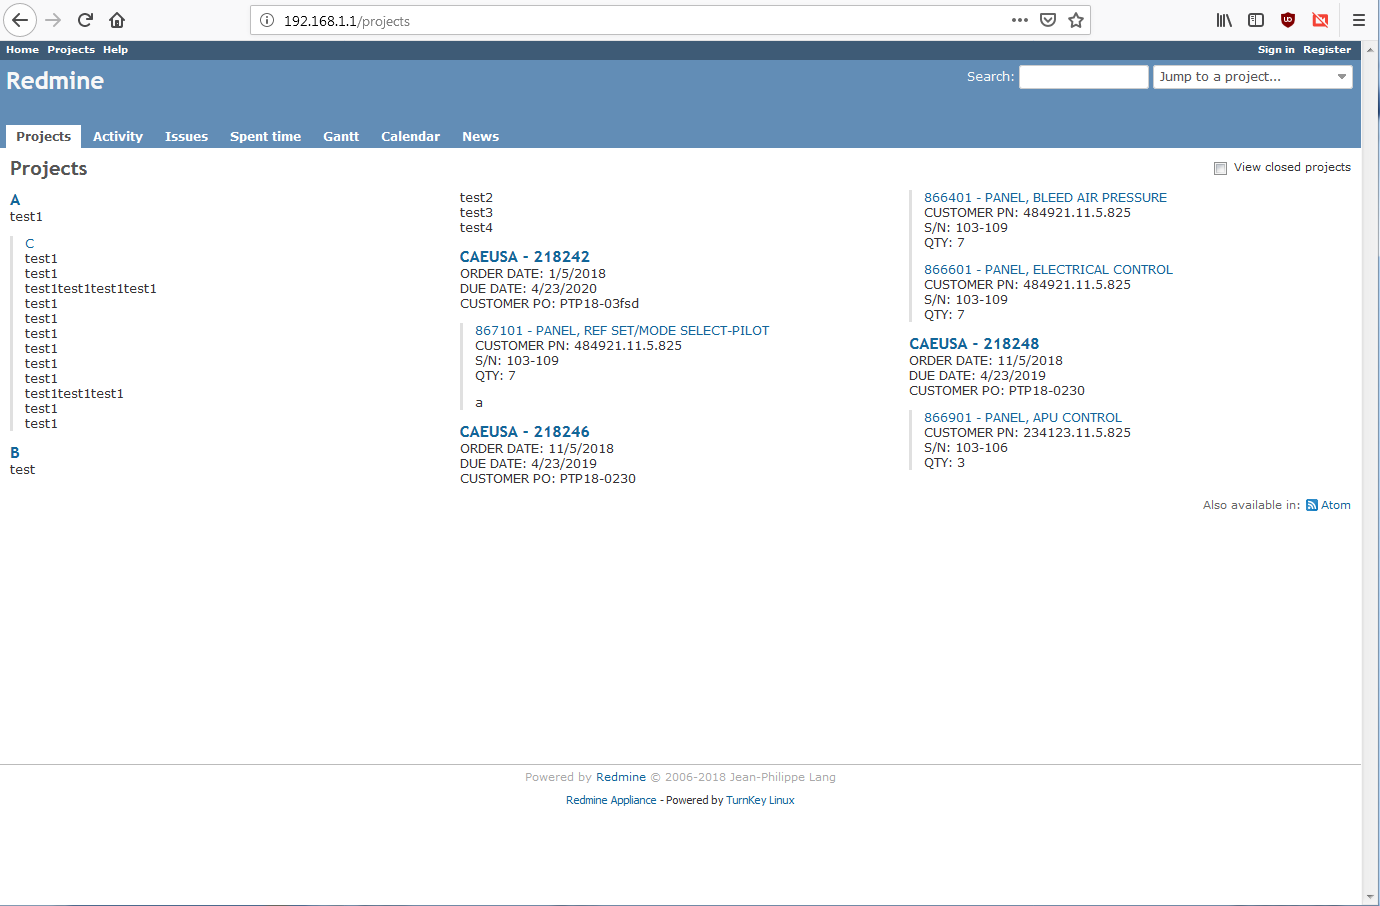Select the test4 description text
The width and height of the screenshot is (1380, 906).
click(x=476, y=227)
